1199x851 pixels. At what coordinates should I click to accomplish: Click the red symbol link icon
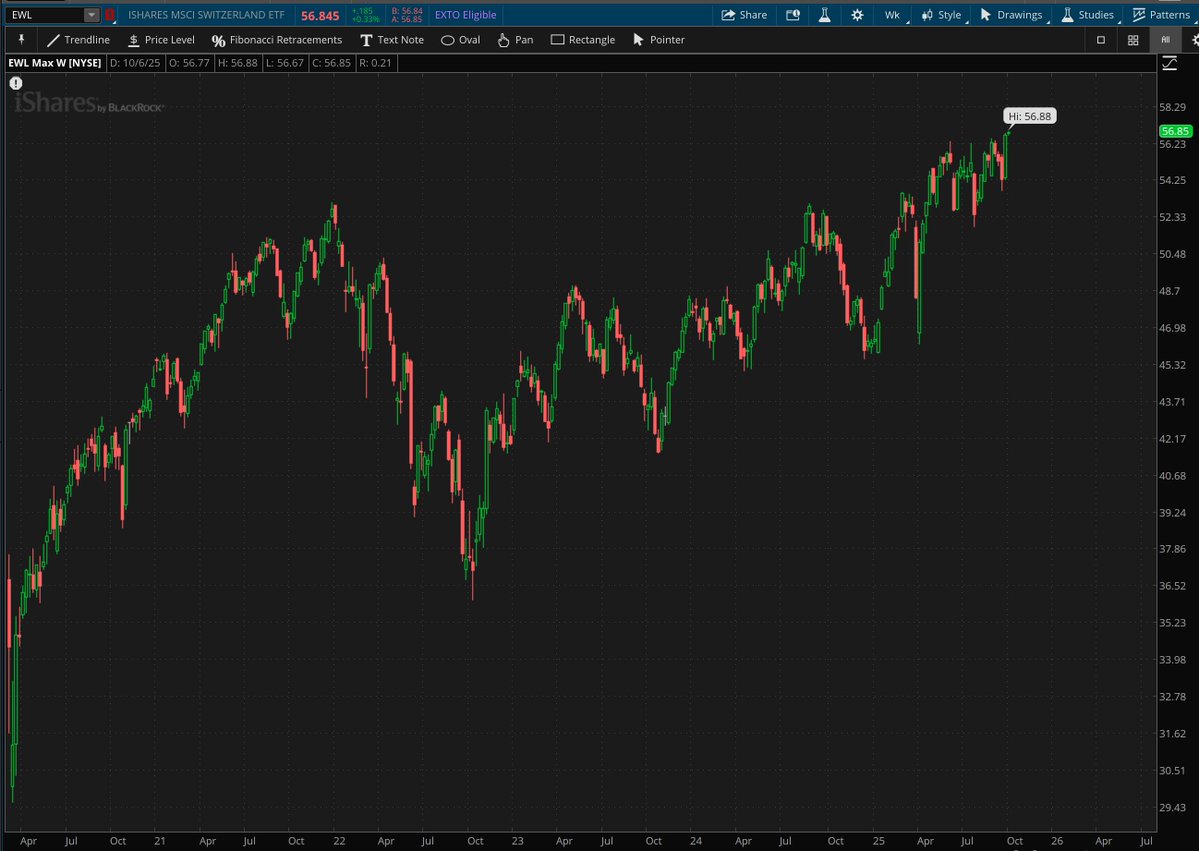click(110, 15)
